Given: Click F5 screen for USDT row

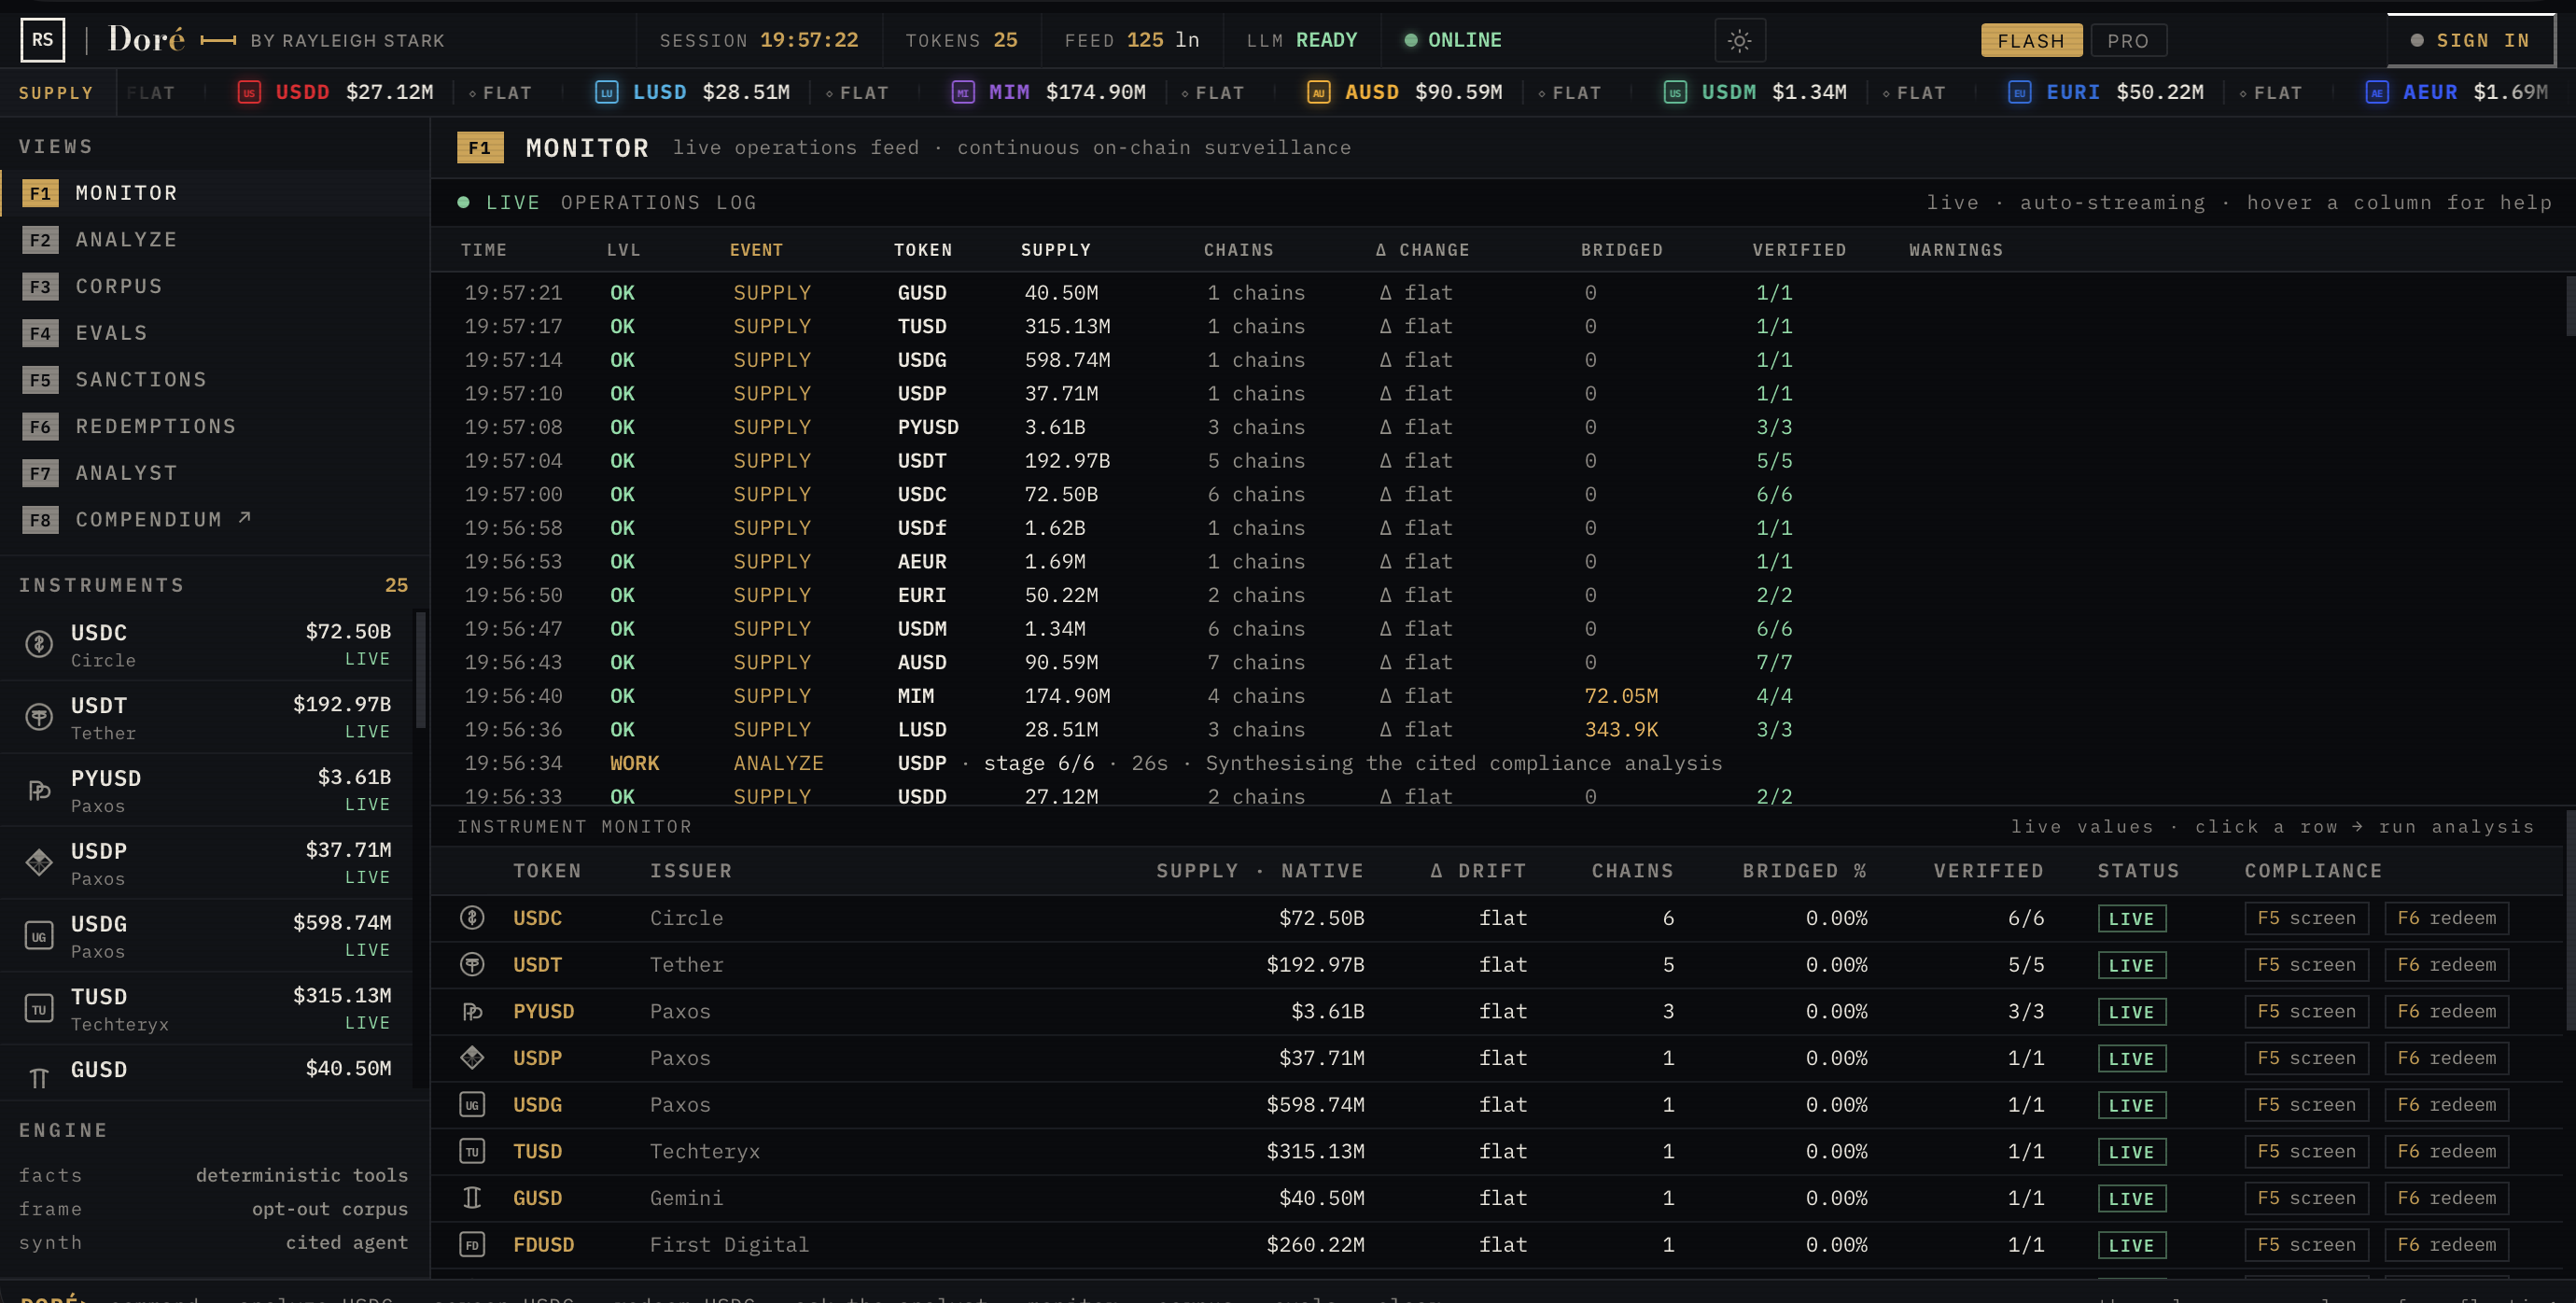Looking at the screenshot, I should pyautogui.click(x=2306, y=964).
